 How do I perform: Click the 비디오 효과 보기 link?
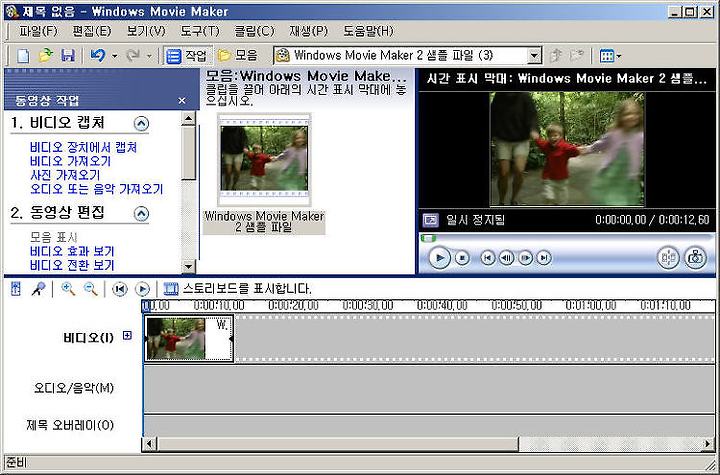pos(72,251)
